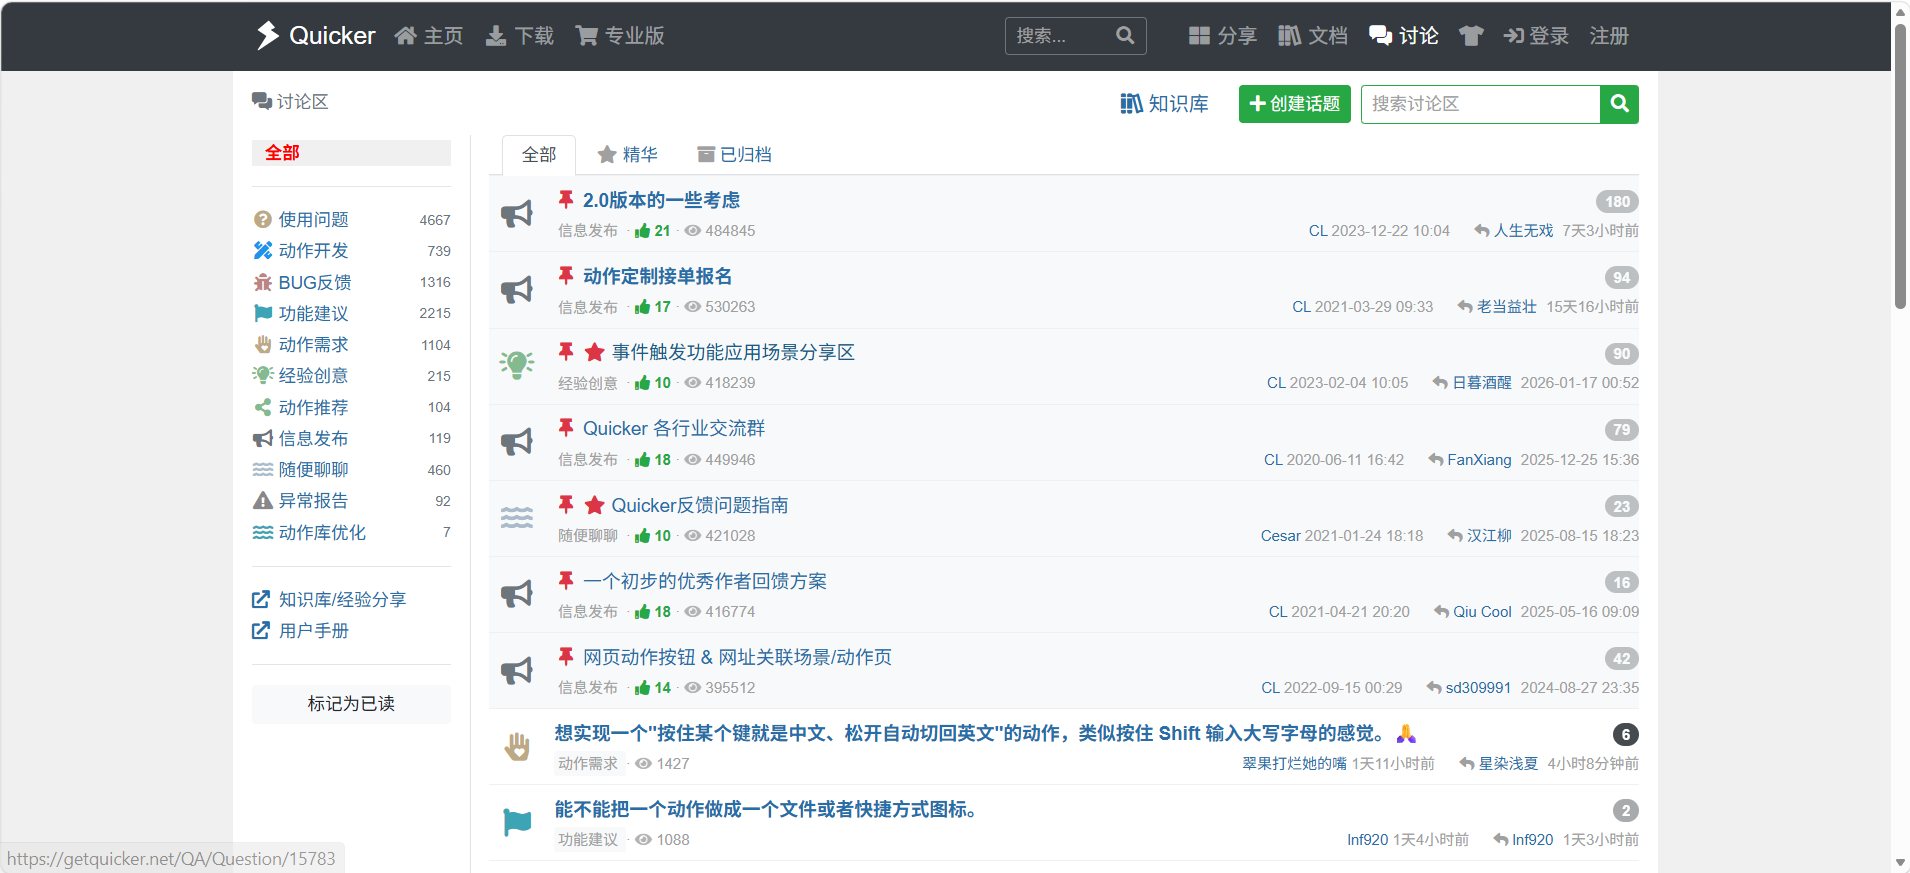Focus the 搜索讨论区 input field
This screenshot has height=873, width=1910.
click(x=1480, y=104)
